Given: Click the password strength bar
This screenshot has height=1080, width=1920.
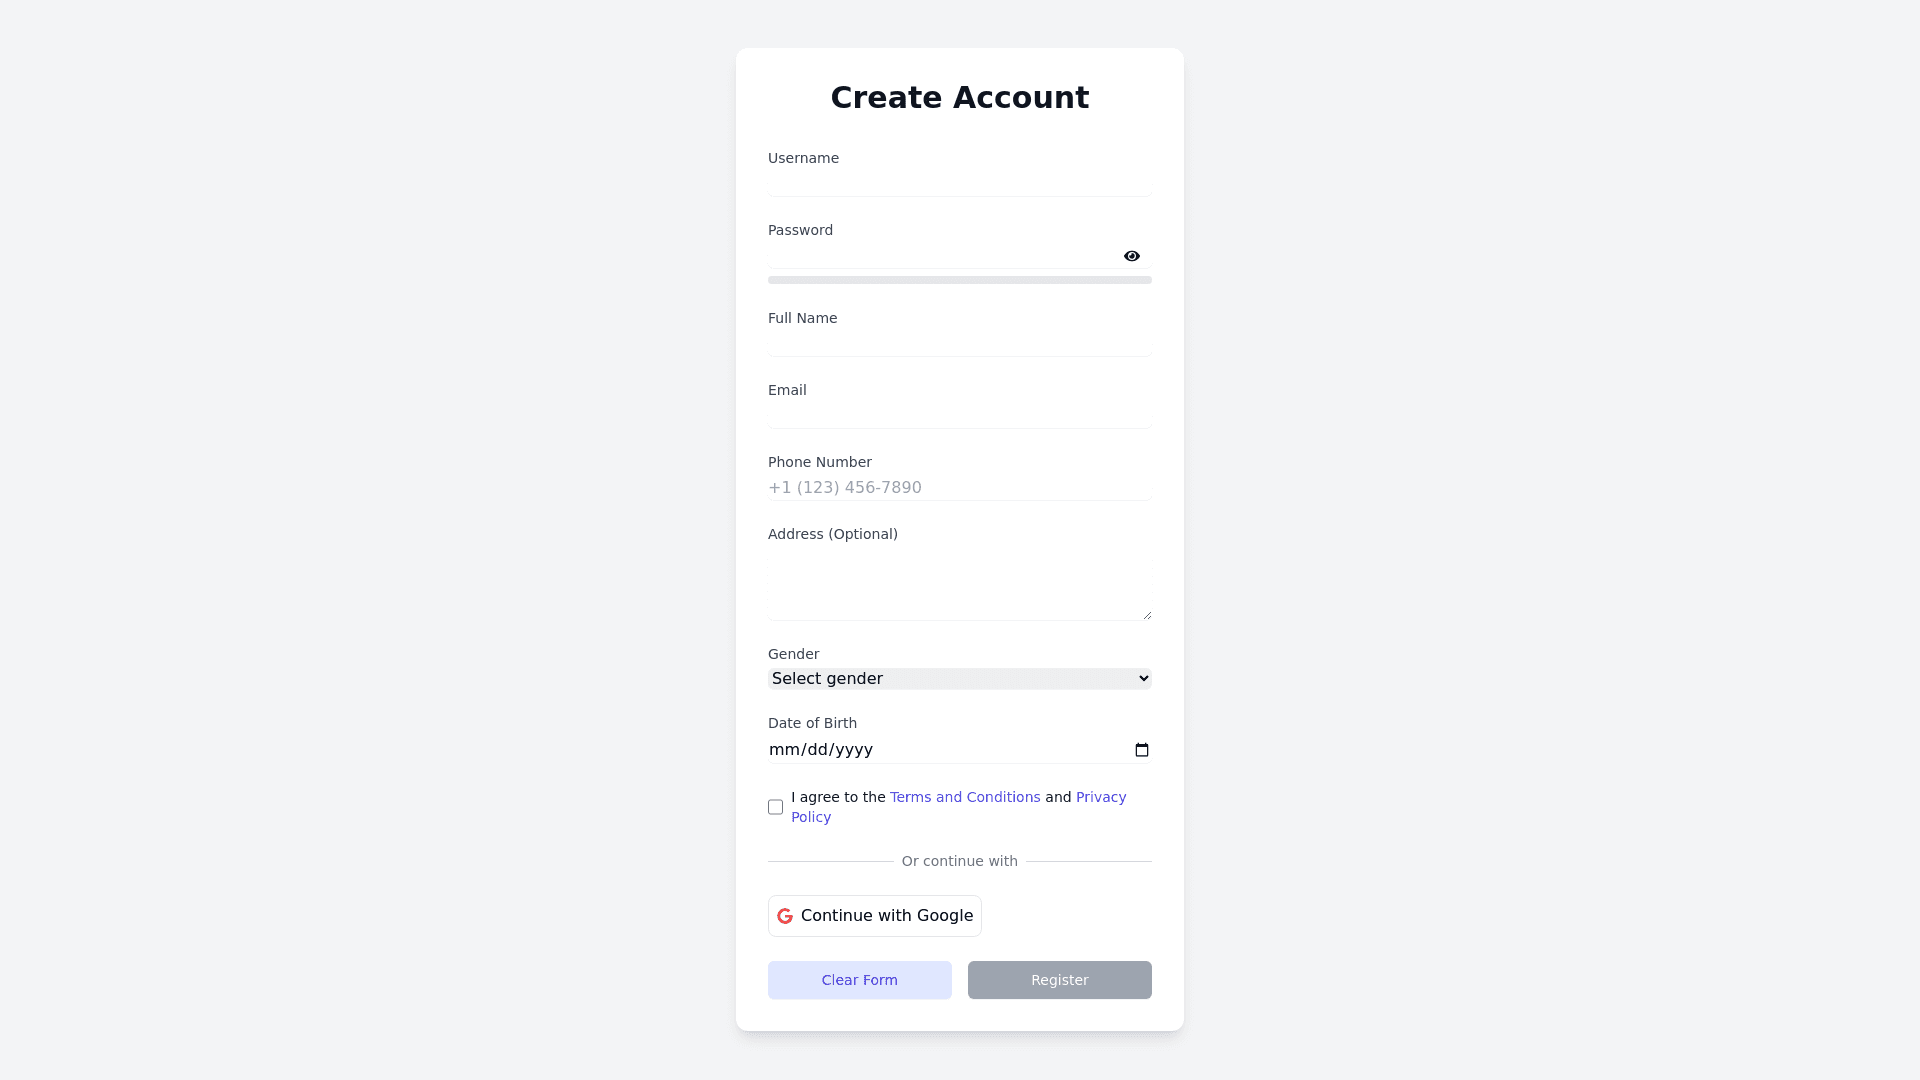Looking at the screenshot, I should click(959, 280).
